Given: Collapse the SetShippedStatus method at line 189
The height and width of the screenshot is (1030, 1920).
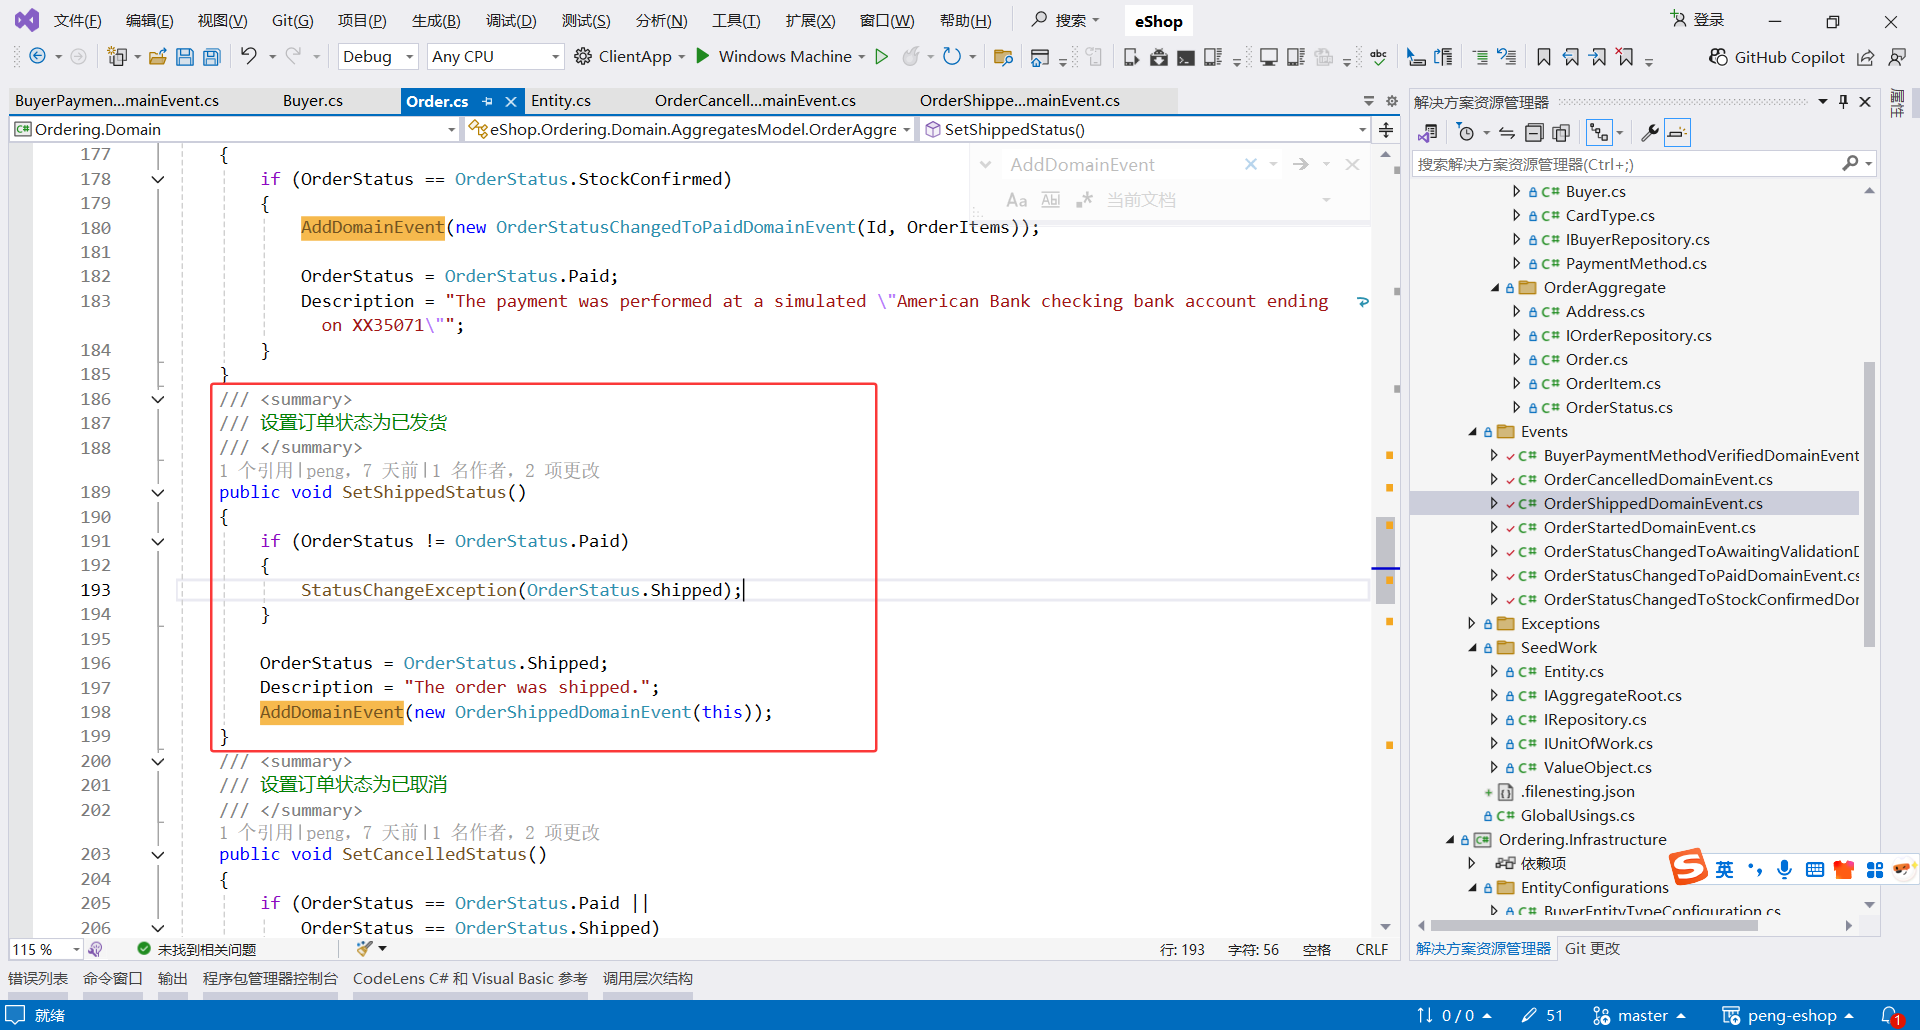Looking at the screenshot, I should point(158,492).
